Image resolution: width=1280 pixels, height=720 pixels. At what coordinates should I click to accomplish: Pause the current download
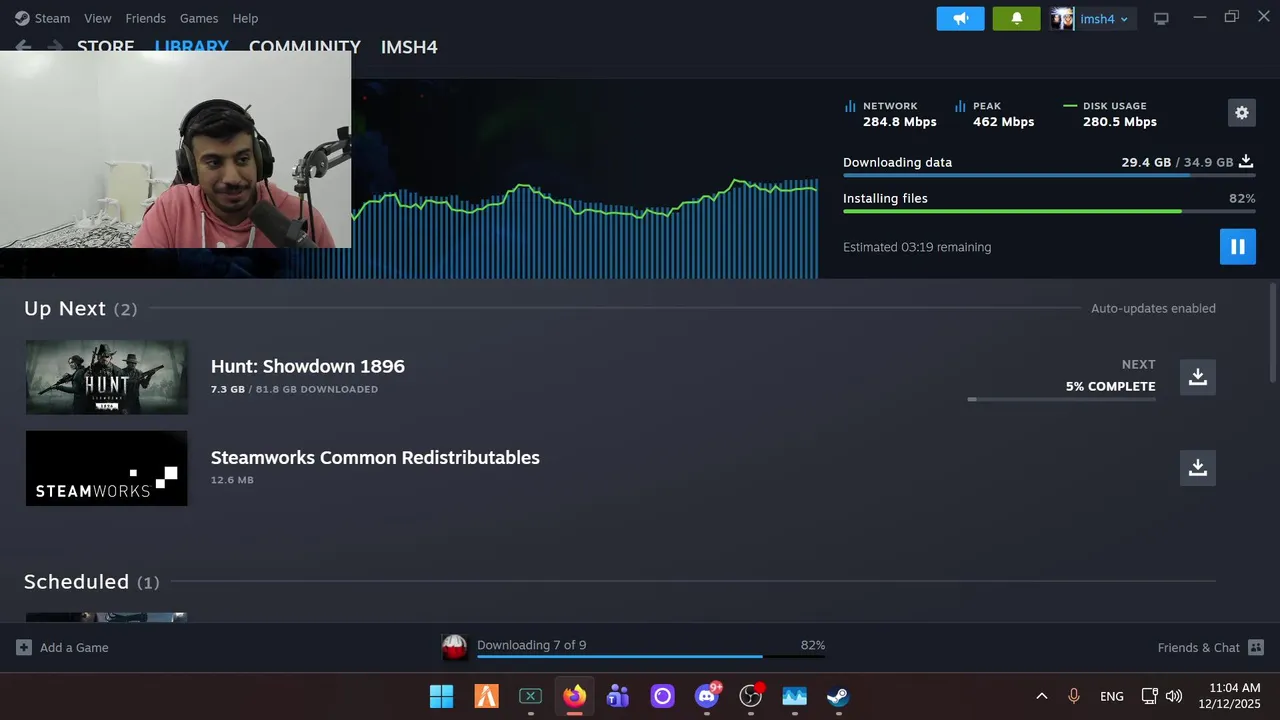(x=1238, y=247)
